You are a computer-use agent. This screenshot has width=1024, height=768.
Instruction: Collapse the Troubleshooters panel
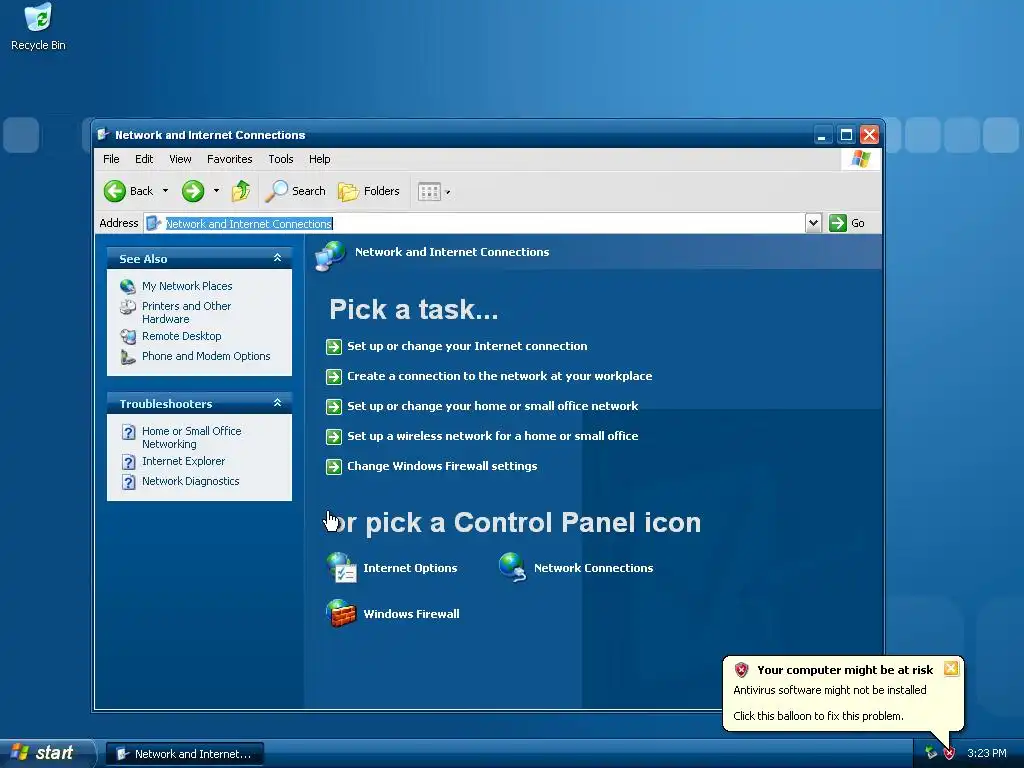[278, 403]
